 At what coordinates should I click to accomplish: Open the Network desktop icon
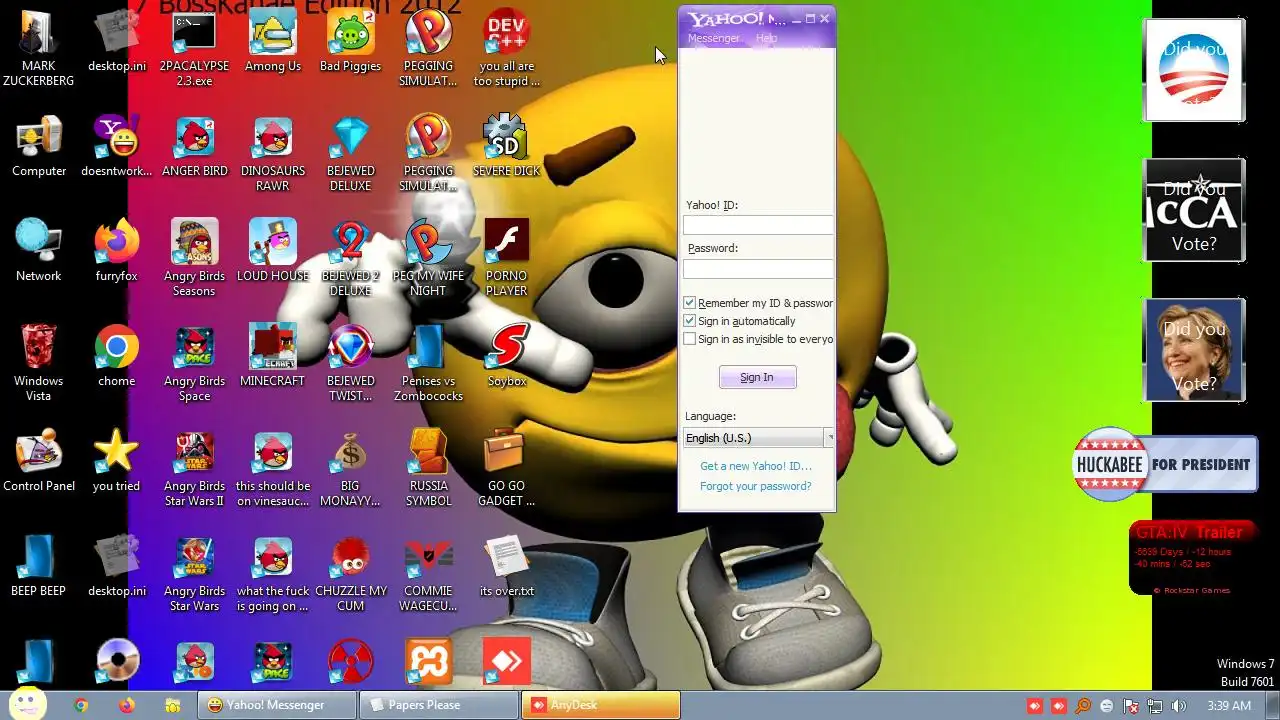click(39, 250)
